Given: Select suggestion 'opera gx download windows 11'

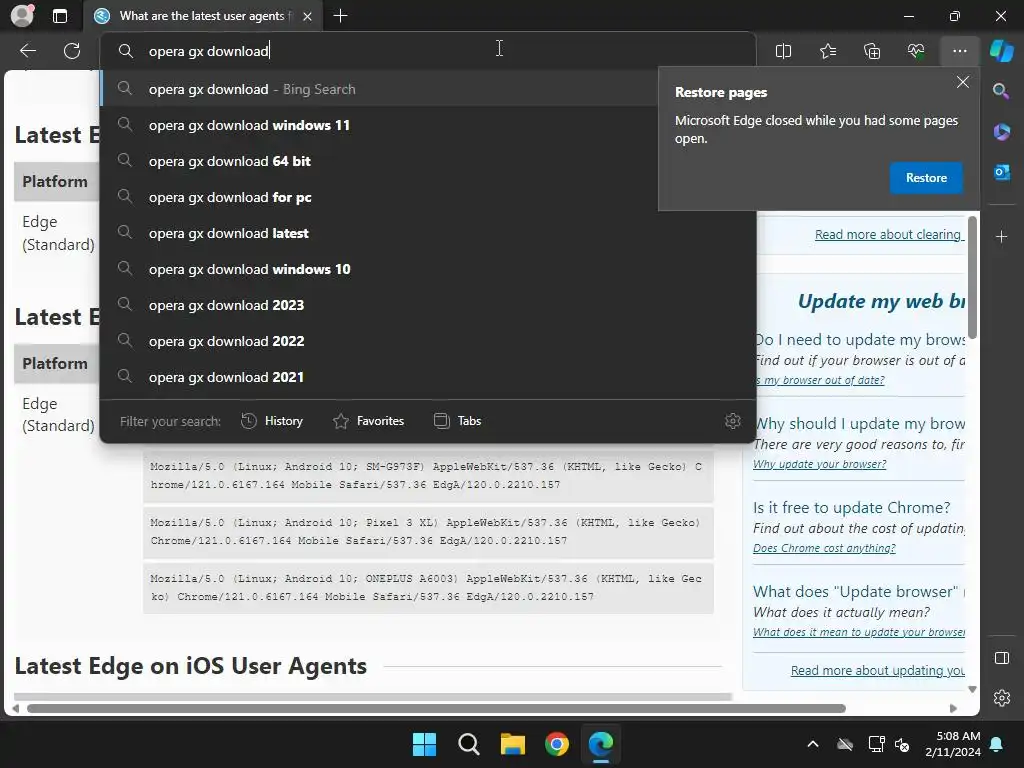Looking at the screenshot, I should [x=379, y=125].
